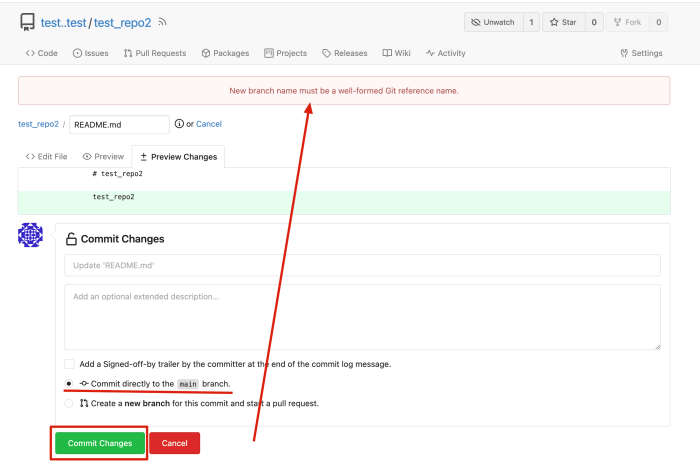Enable the Signed-off-by trailer checkbox
Viewport: 700px width, 470px height.
click(69, 364)
